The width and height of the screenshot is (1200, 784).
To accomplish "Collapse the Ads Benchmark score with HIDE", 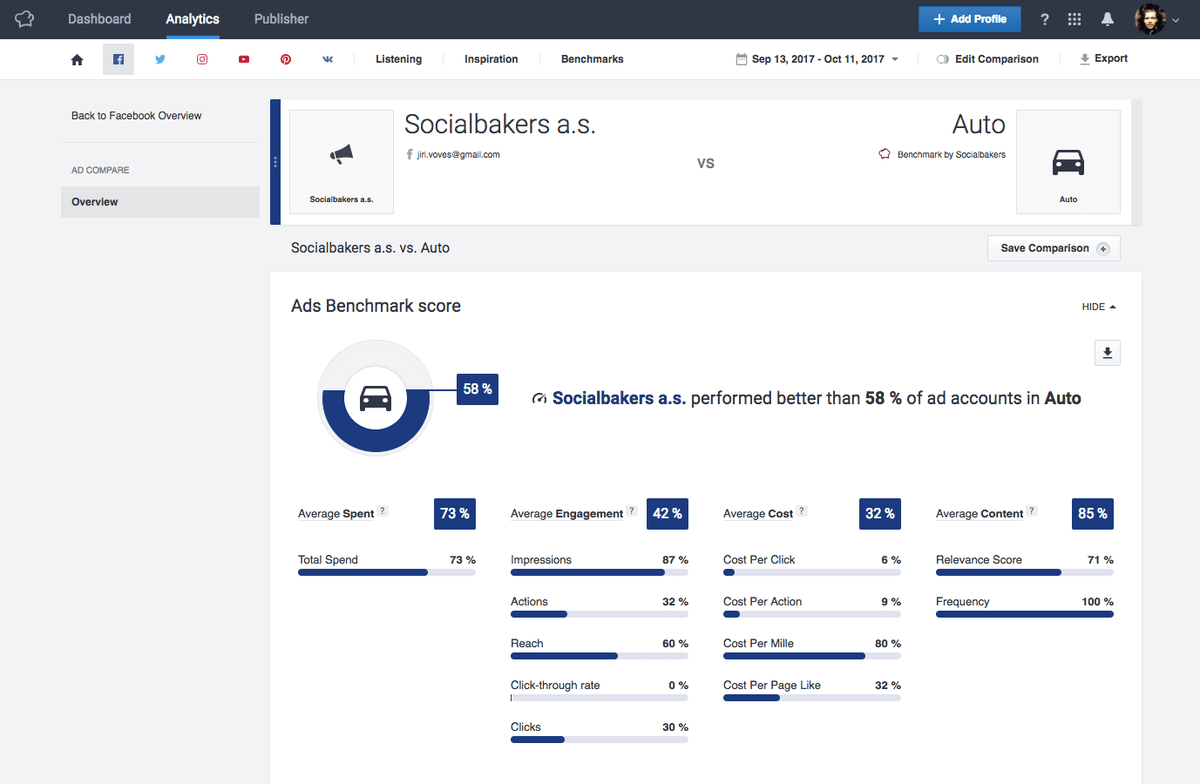I will 1098,307.
